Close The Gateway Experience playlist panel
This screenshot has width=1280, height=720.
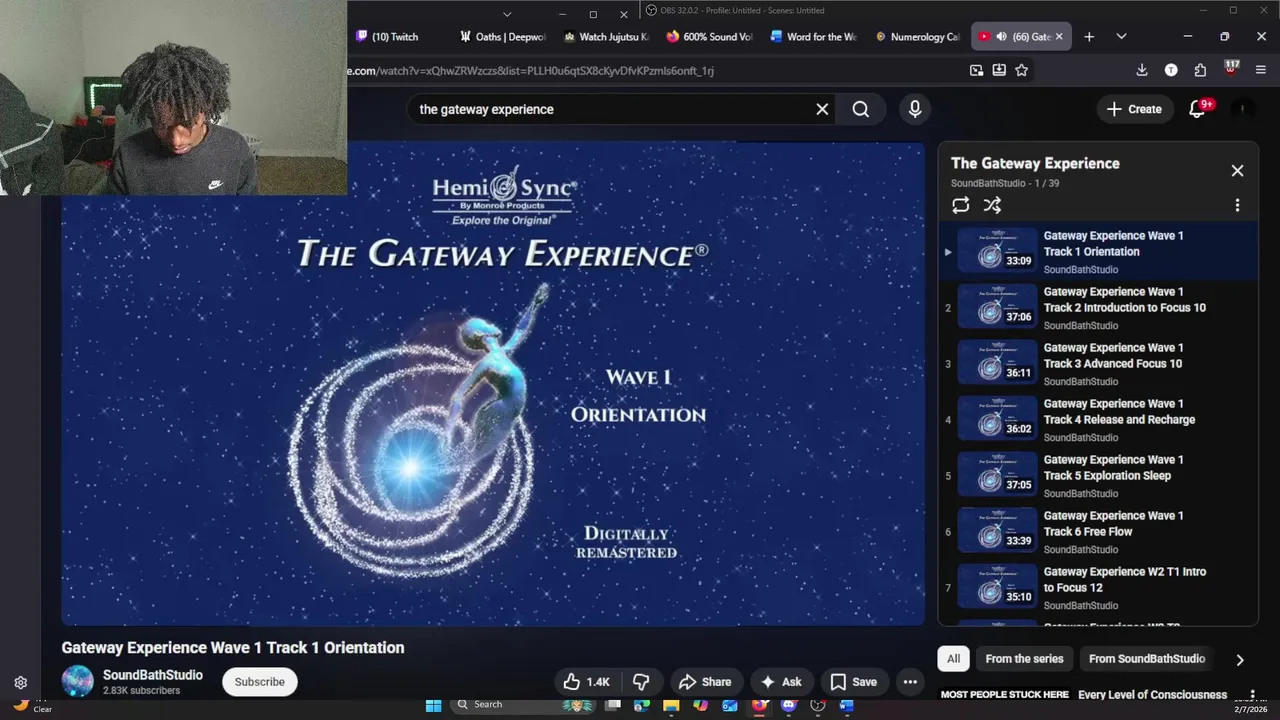1237,171
